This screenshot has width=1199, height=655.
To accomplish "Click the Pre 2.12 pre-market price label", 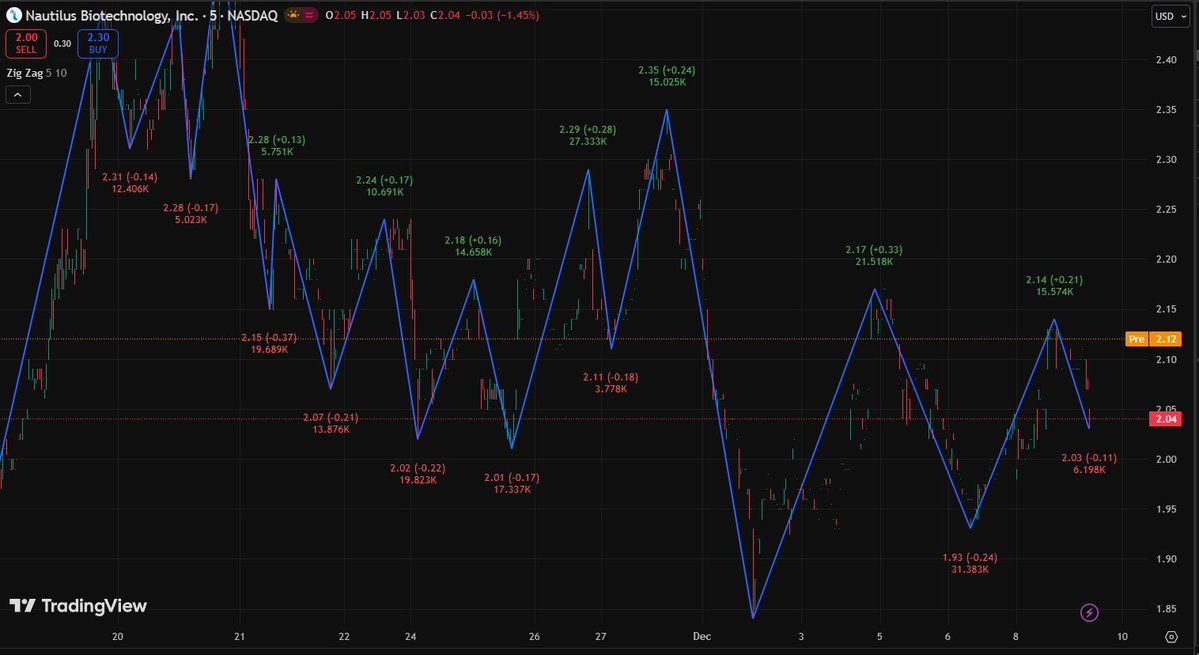I will click(x=1153, y=339).
